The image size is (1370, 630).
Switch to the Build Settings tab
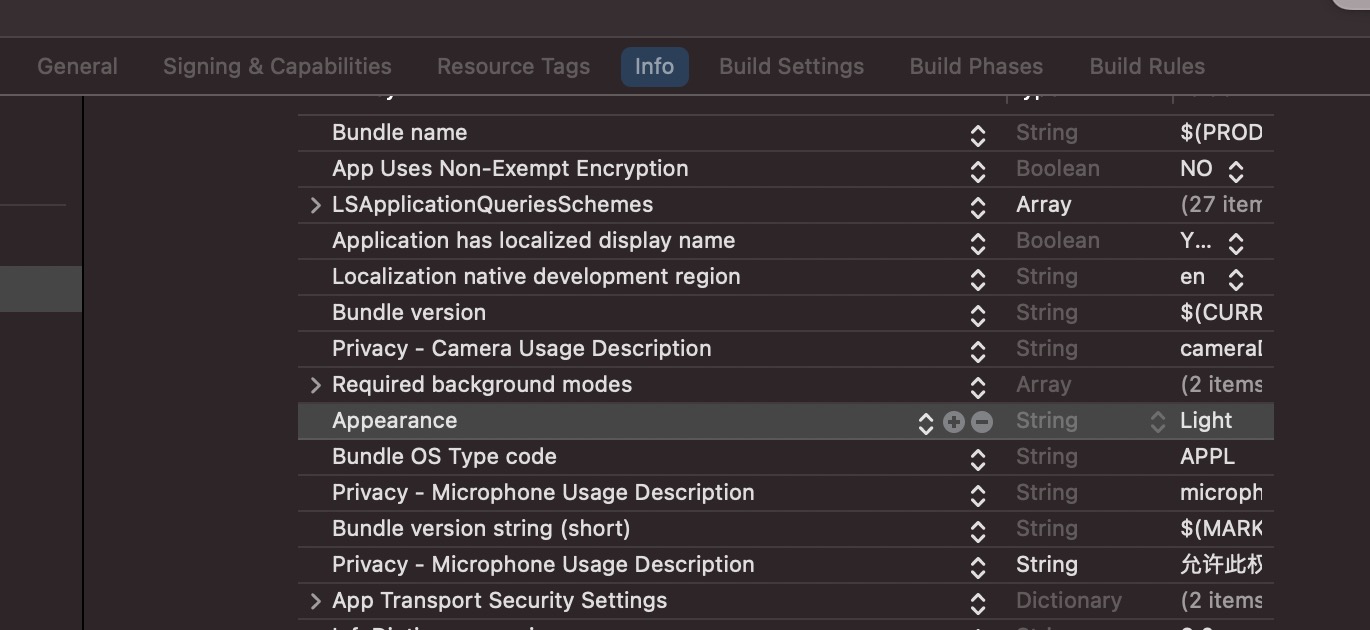point(791,67)
